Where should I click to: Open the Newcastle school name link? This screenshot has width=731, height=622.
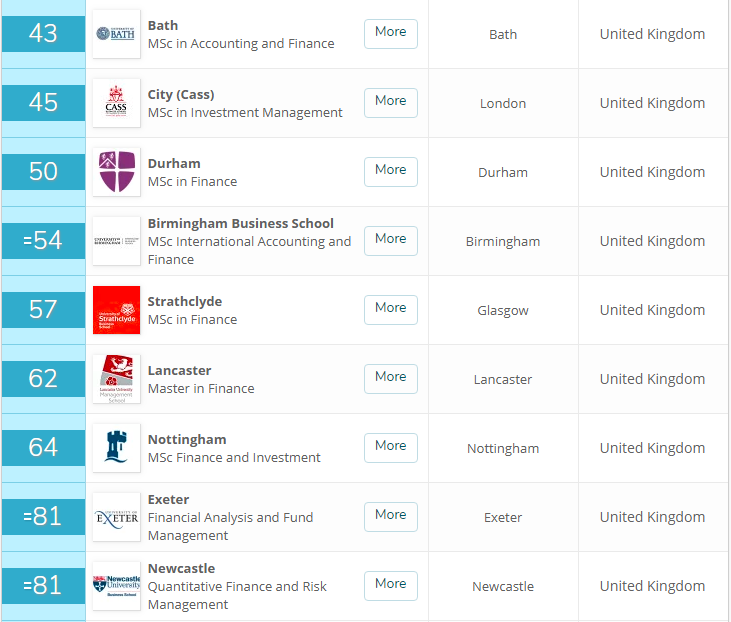(x=181, y=568)
